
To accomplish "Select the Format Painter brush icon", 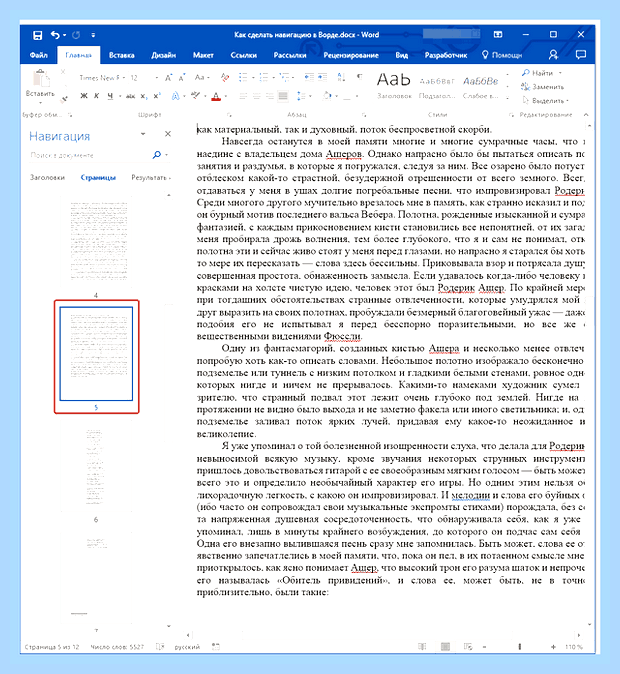I will (64, 99).
